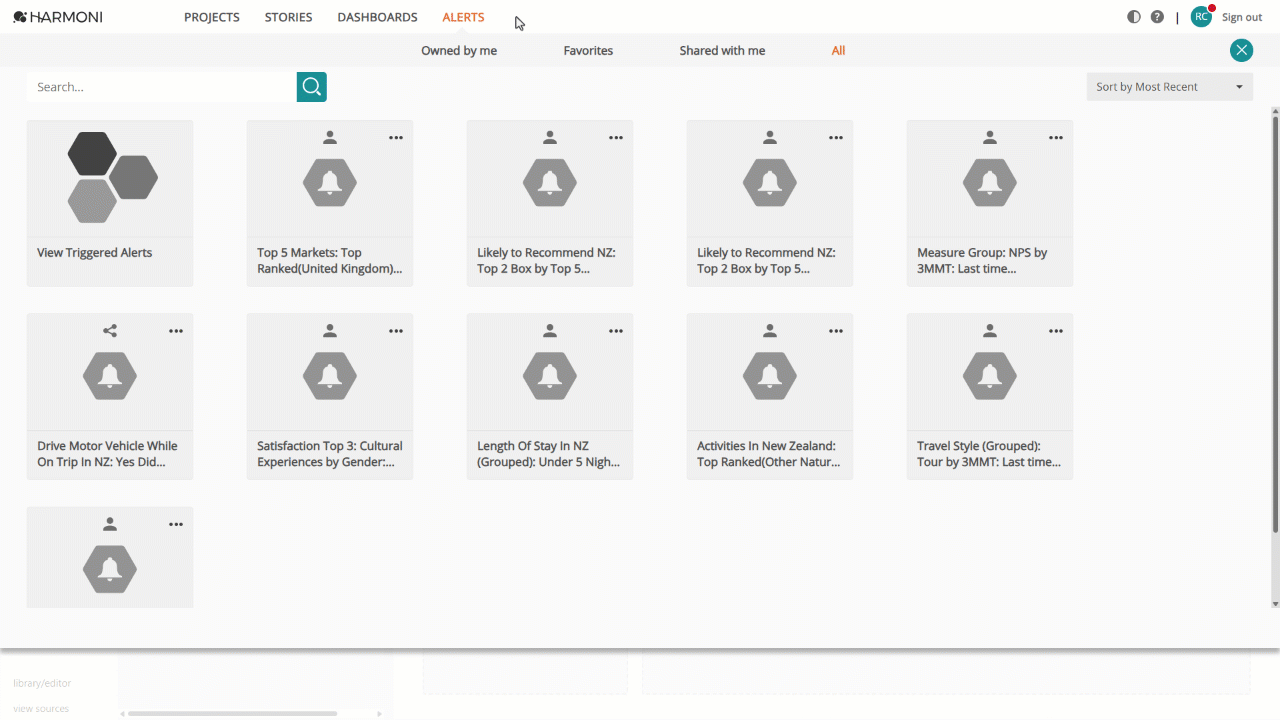Screen dimensions: 1280x720
Task: Open the three-dot menu on the Measure Group NPS alert
Action: (x=1056, y=138)
